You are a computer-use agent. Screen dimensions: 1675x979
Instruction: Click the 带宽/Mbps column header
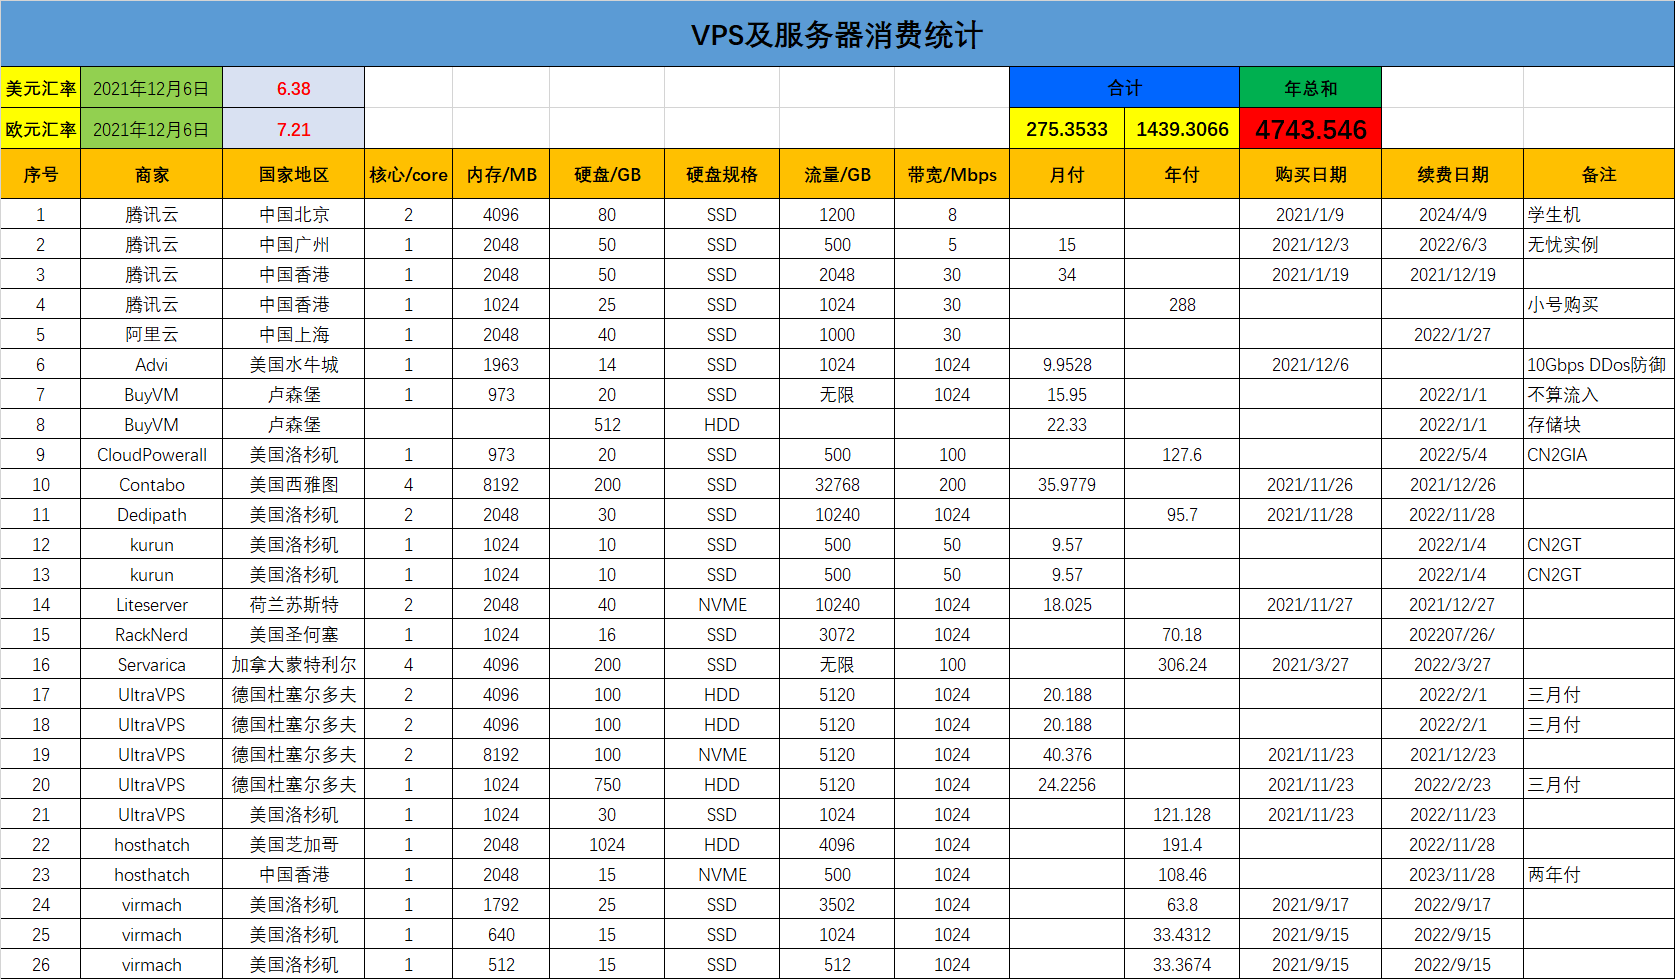[x=952, y=174]
